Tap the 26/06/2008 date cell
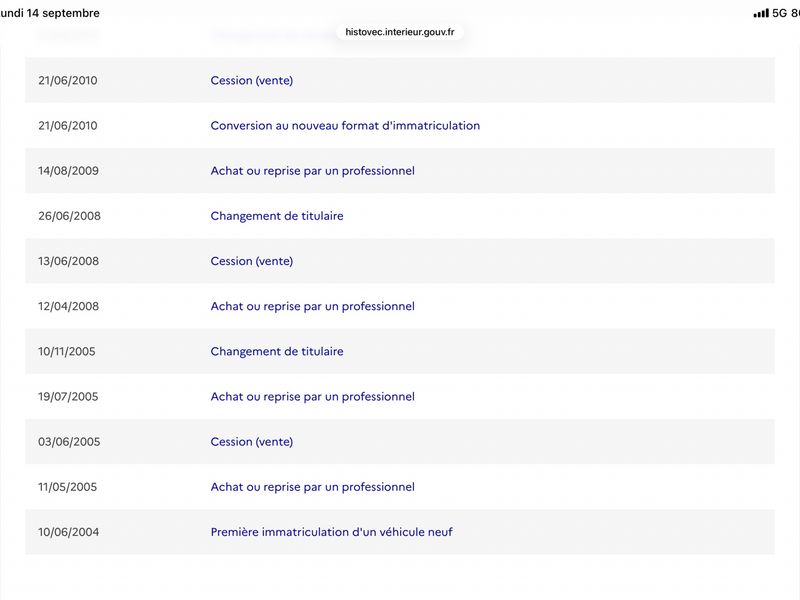This screenshot has width=800, height=600. pyautogui.click(x=69, y=216)
